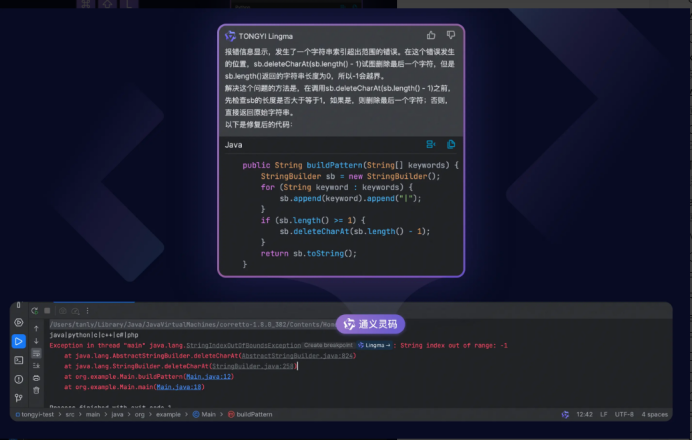This screenshot has width=692, height=441.
Task: Click the Java language label in code block
Action: click(233, 145)
